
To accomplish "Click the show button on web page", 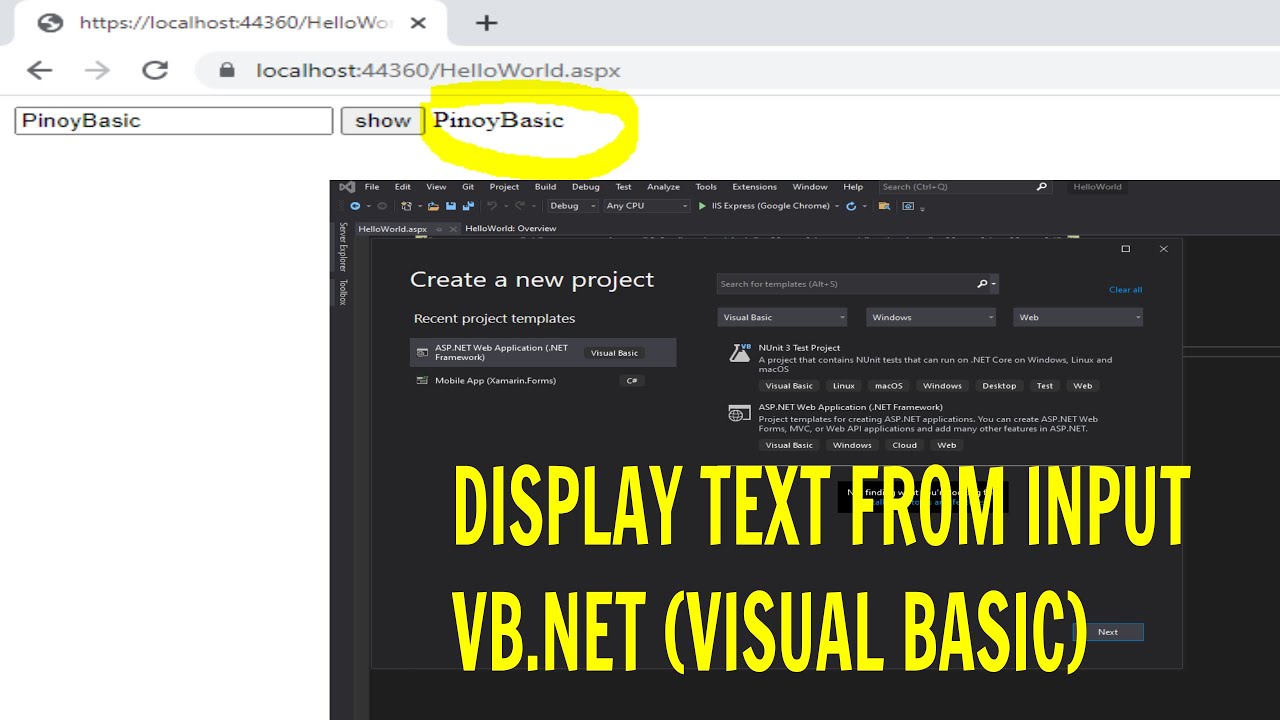I will [x=383, y=121].
